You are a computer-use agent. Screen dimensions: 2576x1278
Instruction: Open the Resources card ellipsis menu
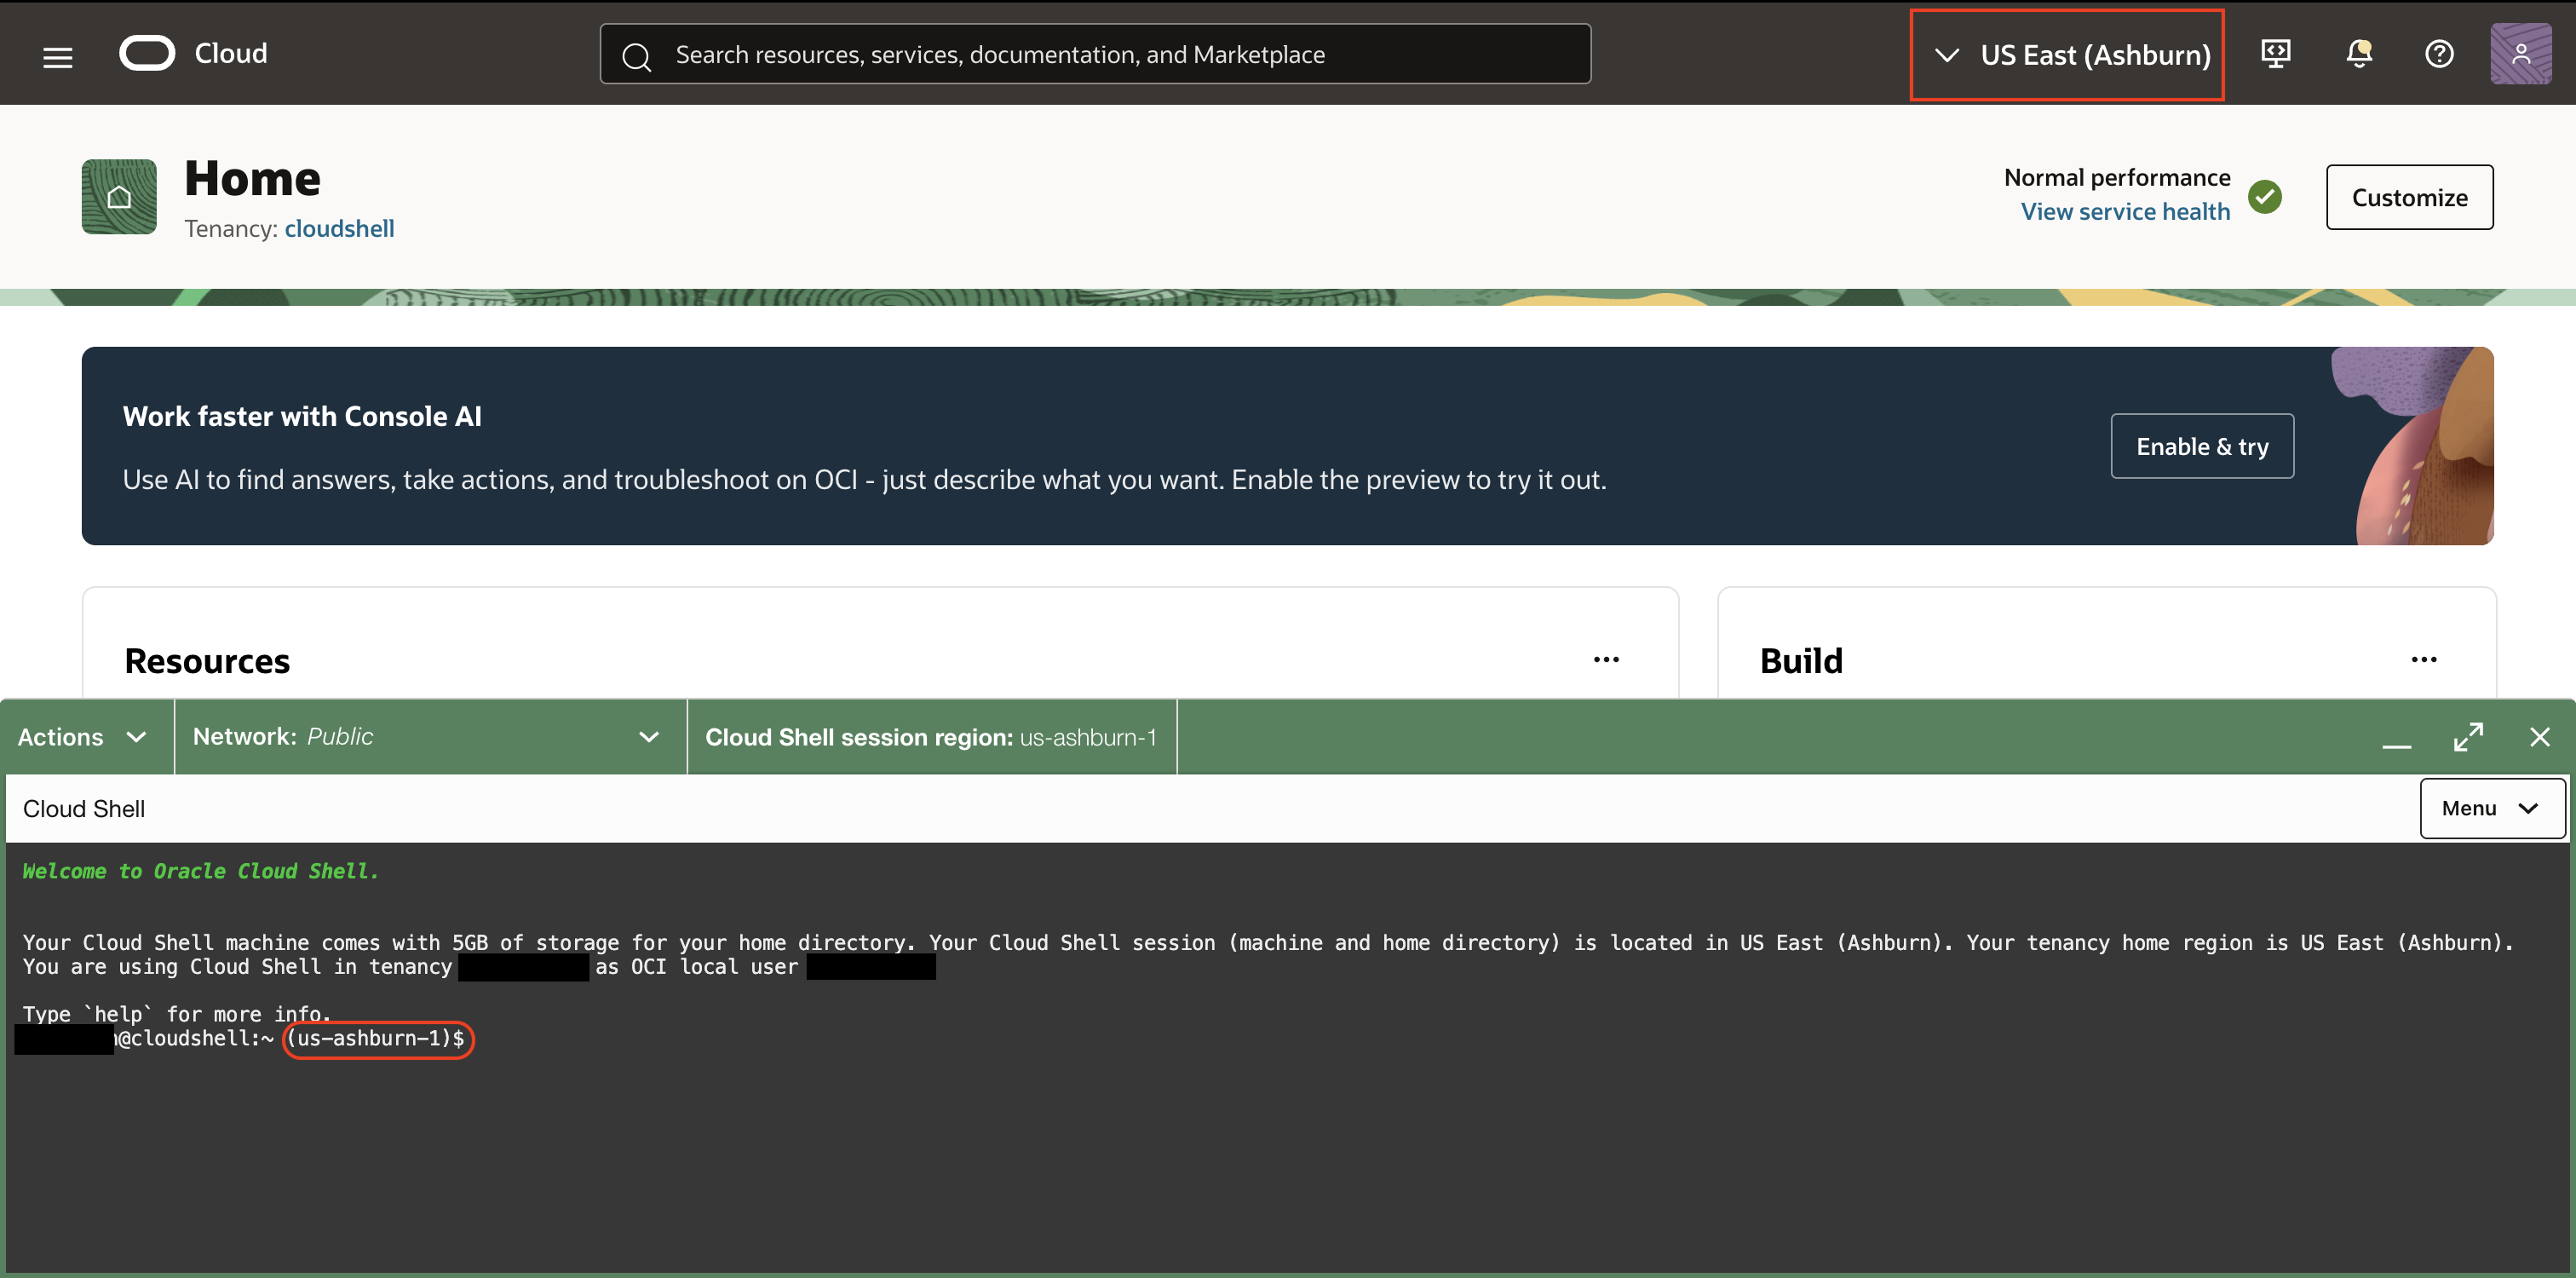pyautogui.click(x=1606, y=659)
